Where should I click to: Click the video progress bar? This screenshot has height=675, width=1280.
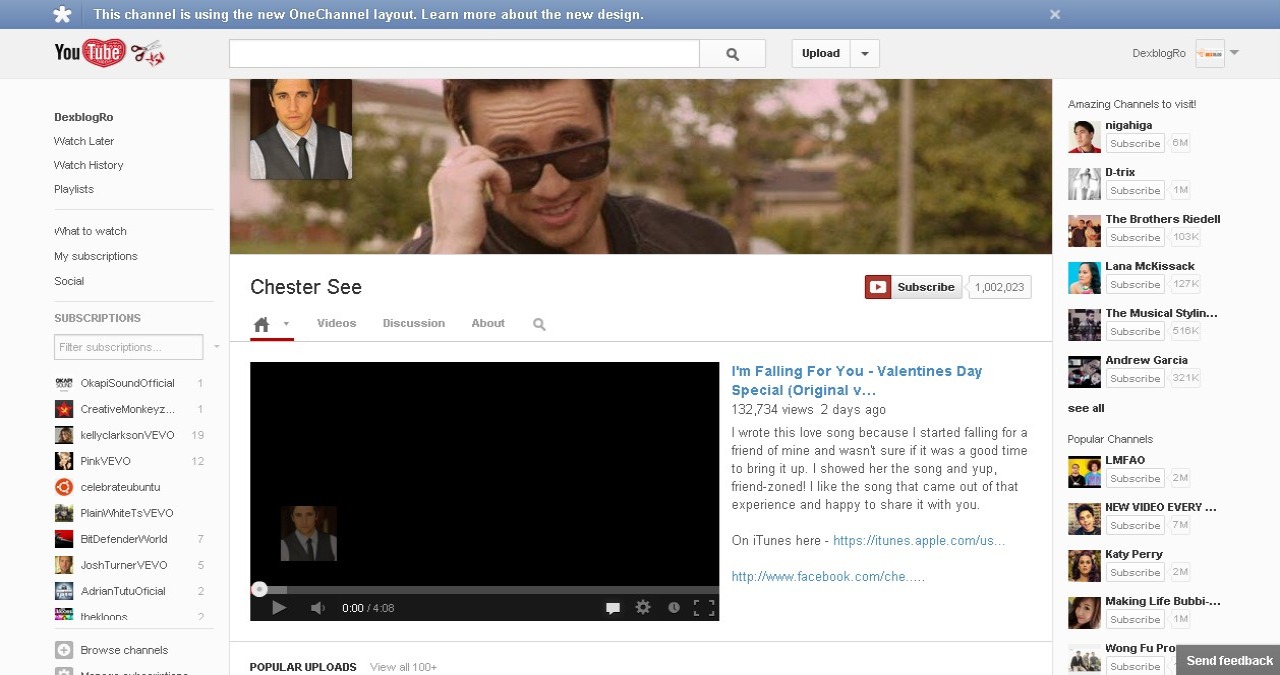[484, 590]
